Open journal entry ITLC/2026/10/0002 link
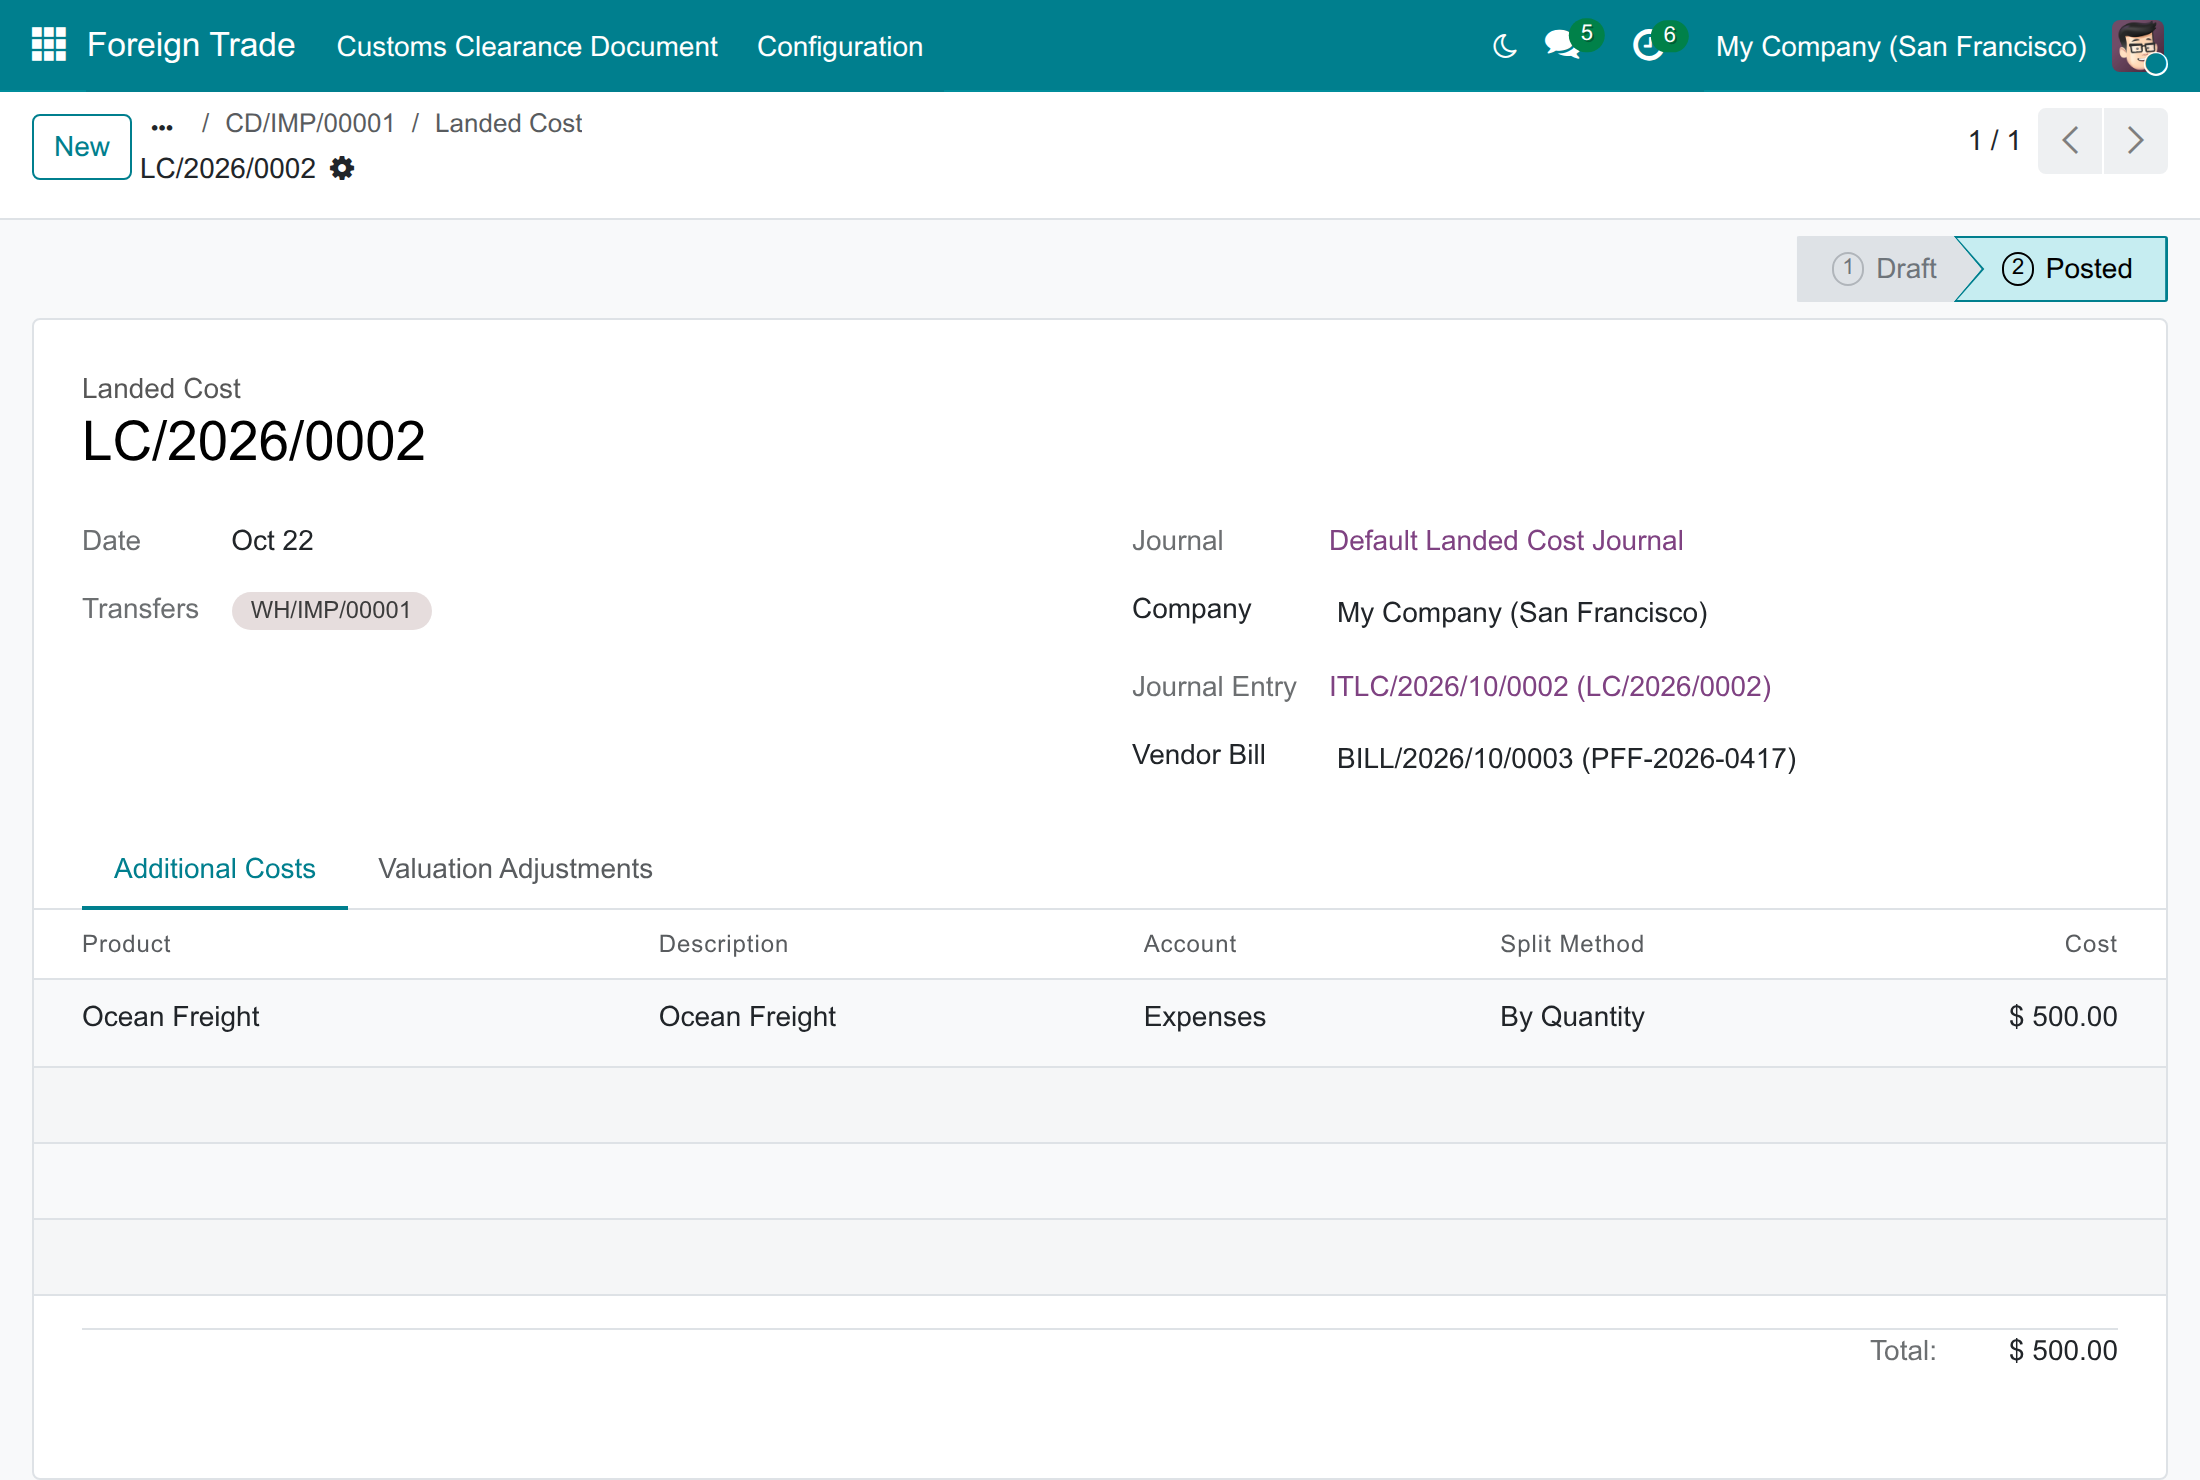The width and height of the screenshot is (2200, 1480). tap(1550, 686)
